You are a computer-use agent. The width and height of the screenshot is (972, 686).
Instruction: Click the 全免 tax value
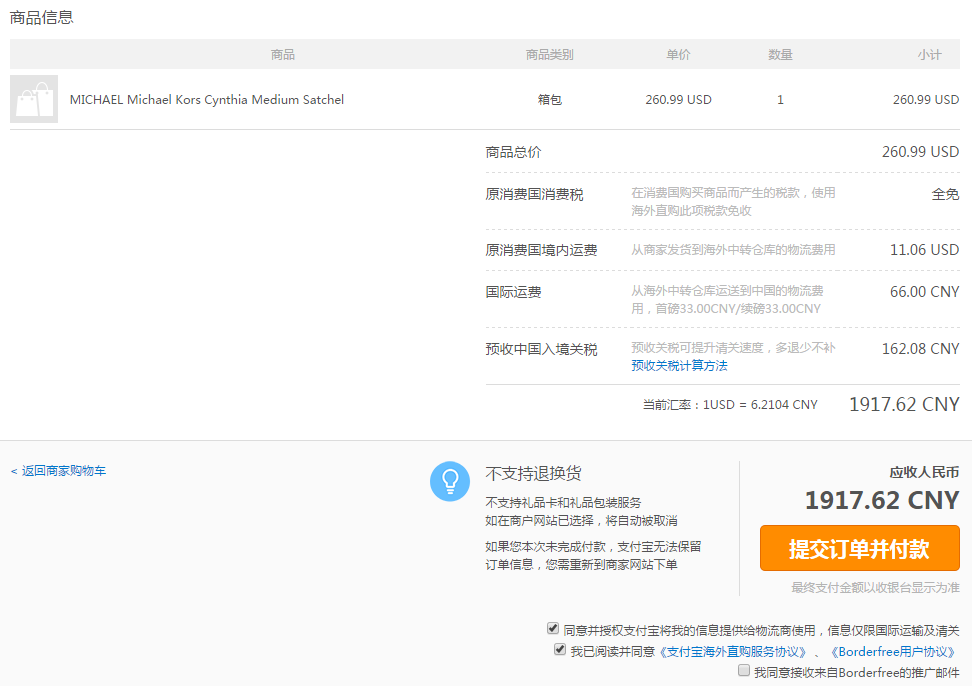[x=945, y=195]
